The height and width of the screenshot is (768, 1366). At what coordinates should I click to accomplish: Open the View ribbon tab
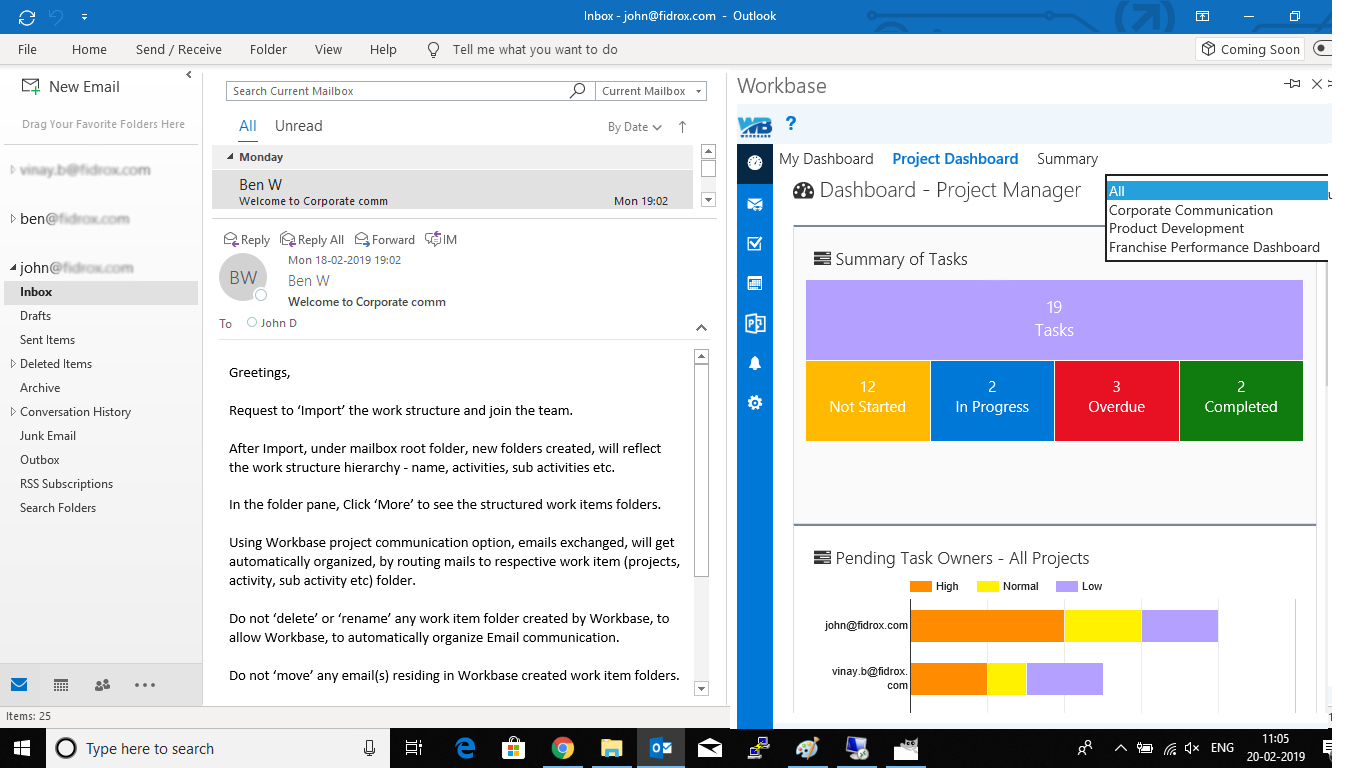point(328,49)
